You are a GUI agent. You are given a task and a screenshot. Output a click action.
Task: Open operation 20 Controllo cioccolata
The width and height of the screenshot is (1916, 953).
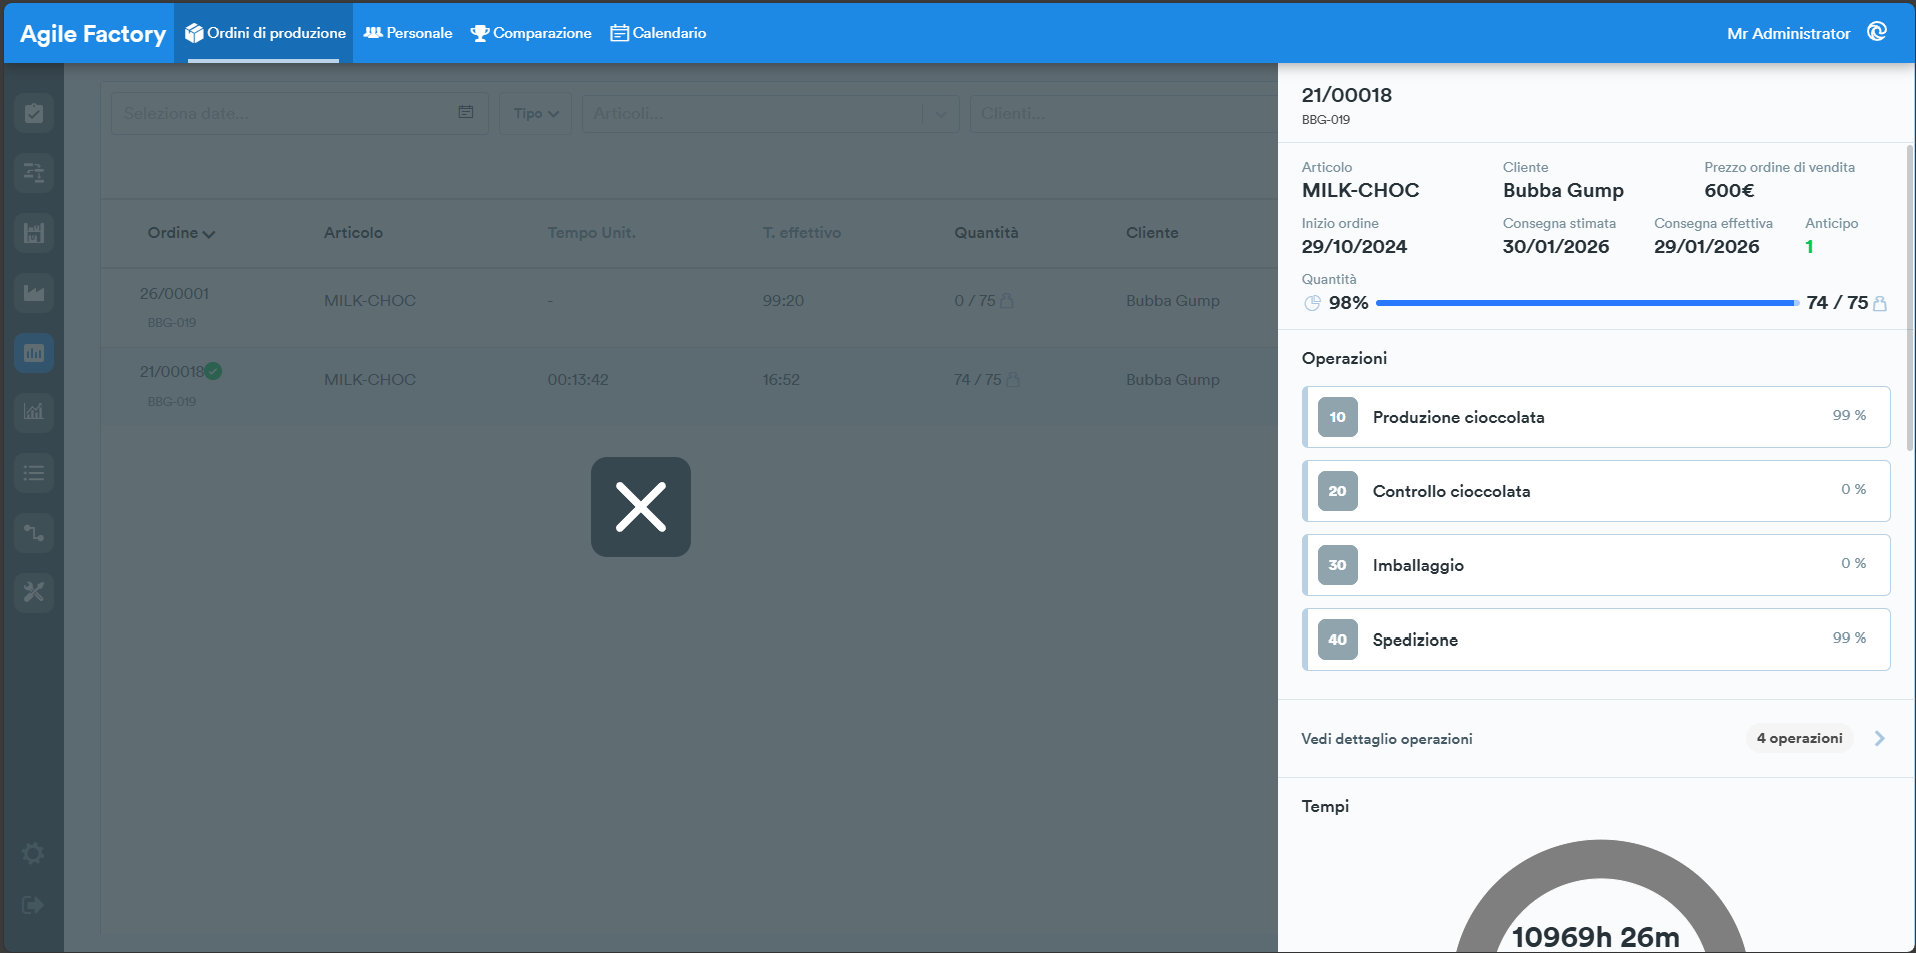(1596, 491)
